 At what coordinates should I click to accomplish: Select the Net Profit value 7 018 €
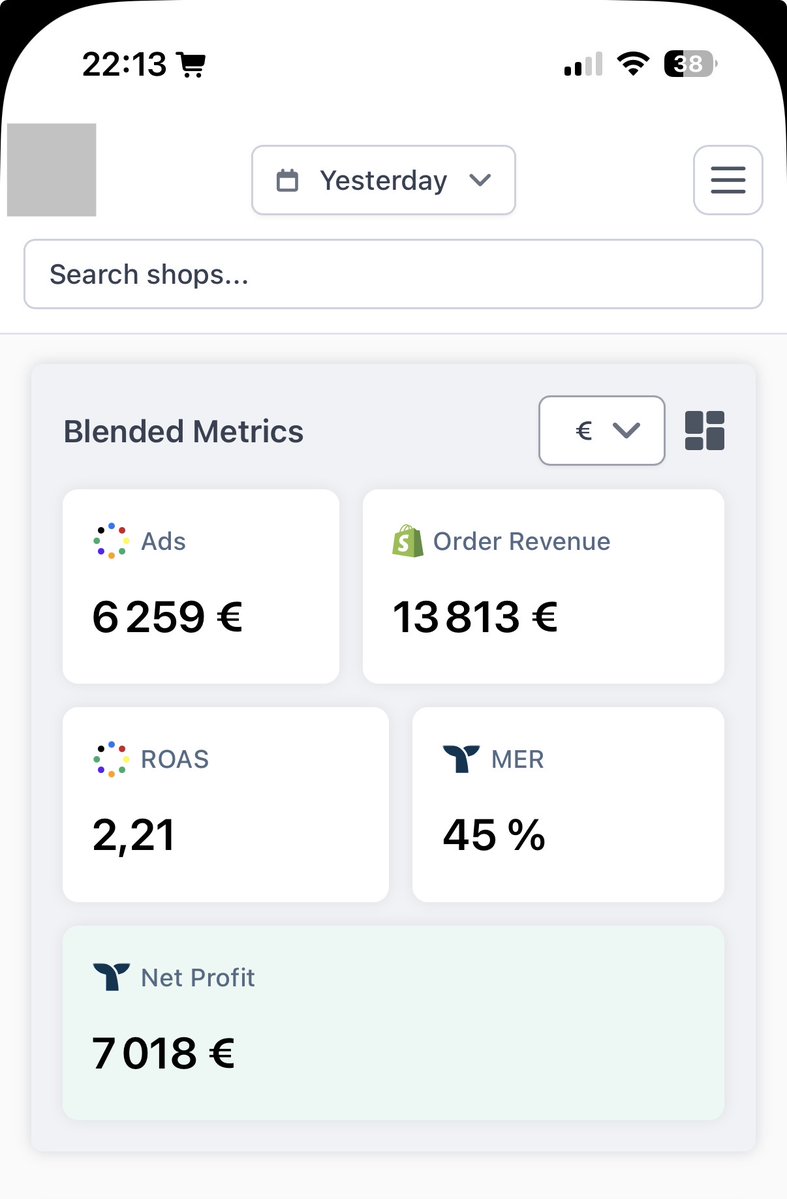click(163, 1053)
